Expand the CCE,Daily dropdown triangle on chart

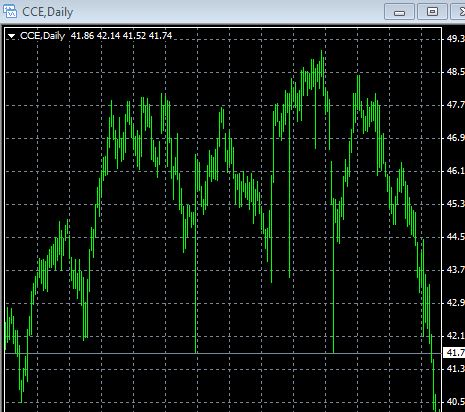[x=12, y=36]
